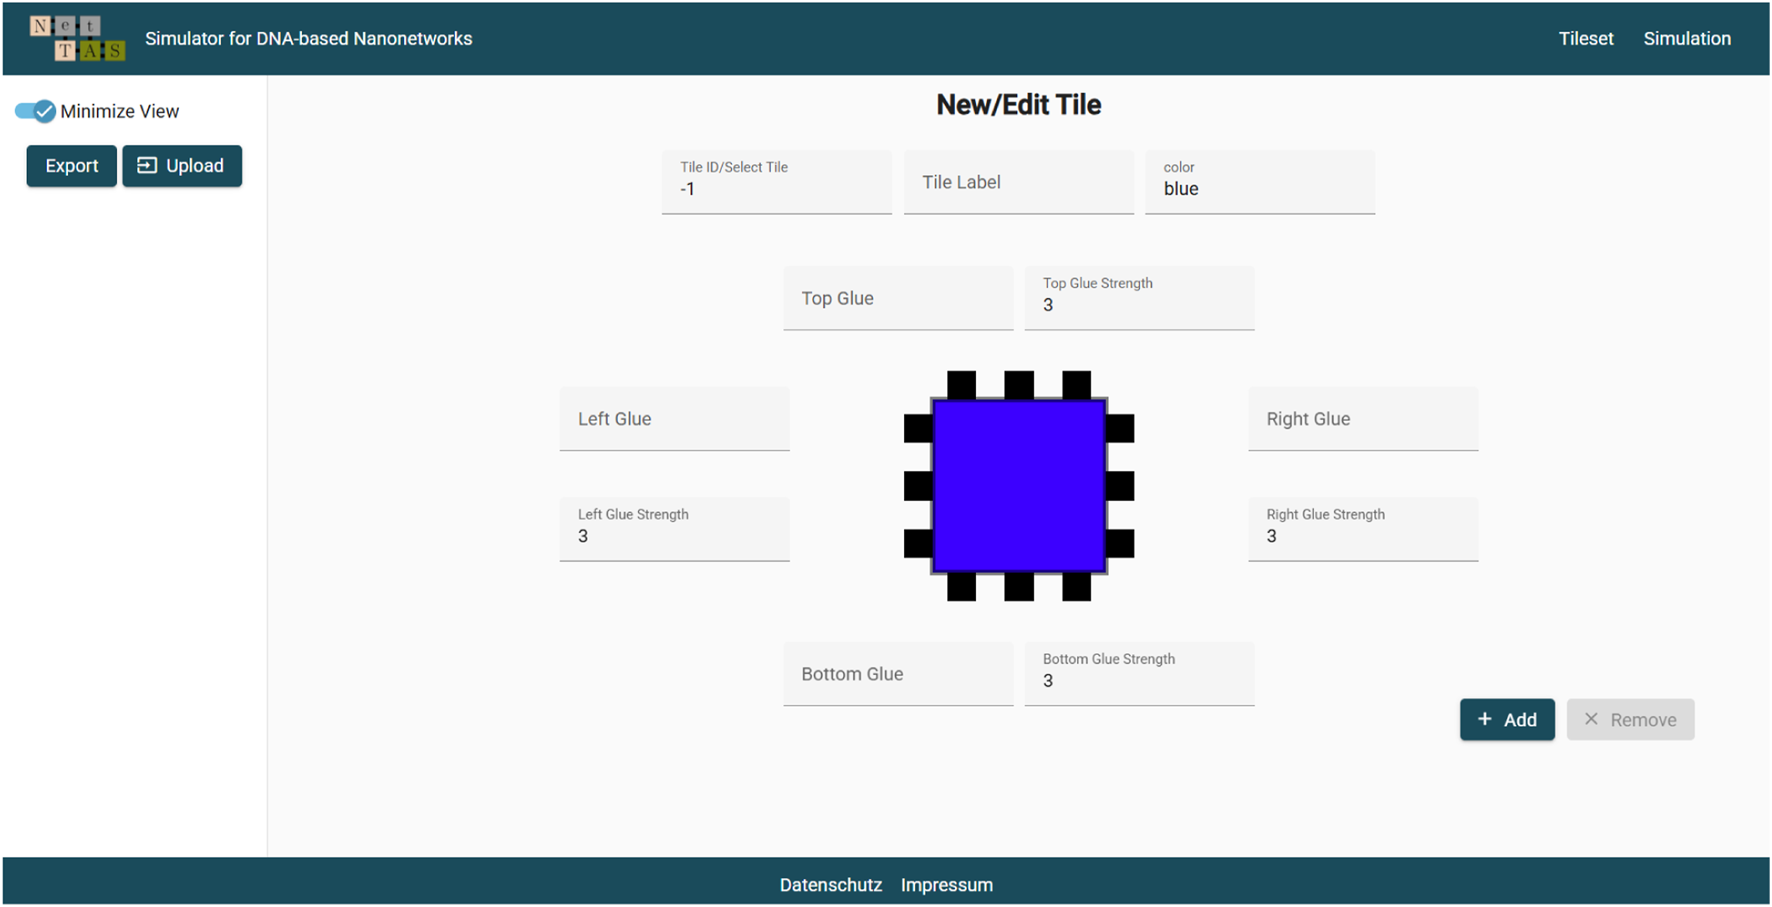Click the Top Glue input field
The width and height of the screenshot is (1772, 907).
[897, 298]
